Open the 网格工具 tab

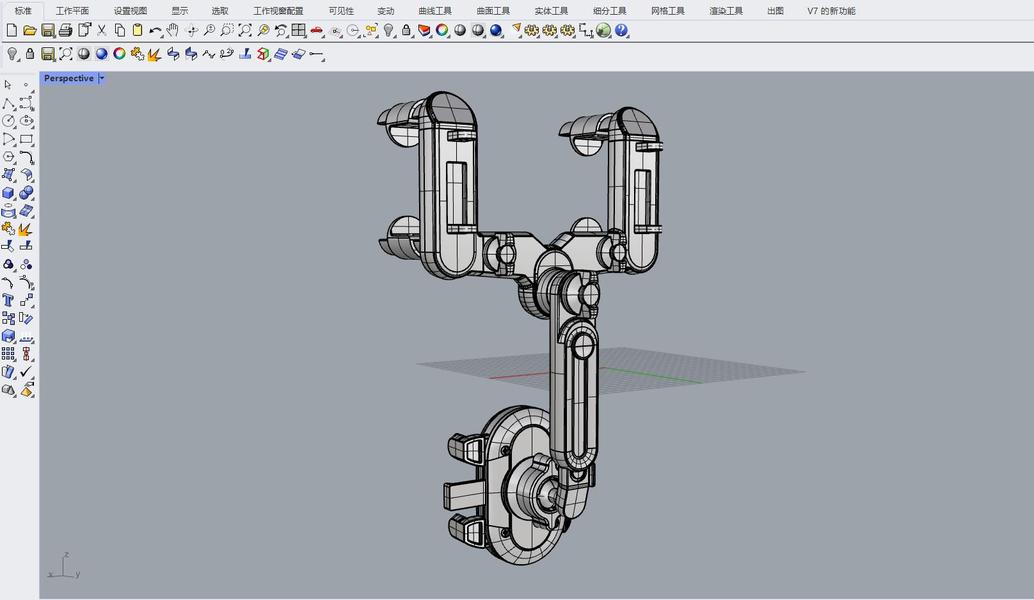pyautogui.click(x=667, y=11)
